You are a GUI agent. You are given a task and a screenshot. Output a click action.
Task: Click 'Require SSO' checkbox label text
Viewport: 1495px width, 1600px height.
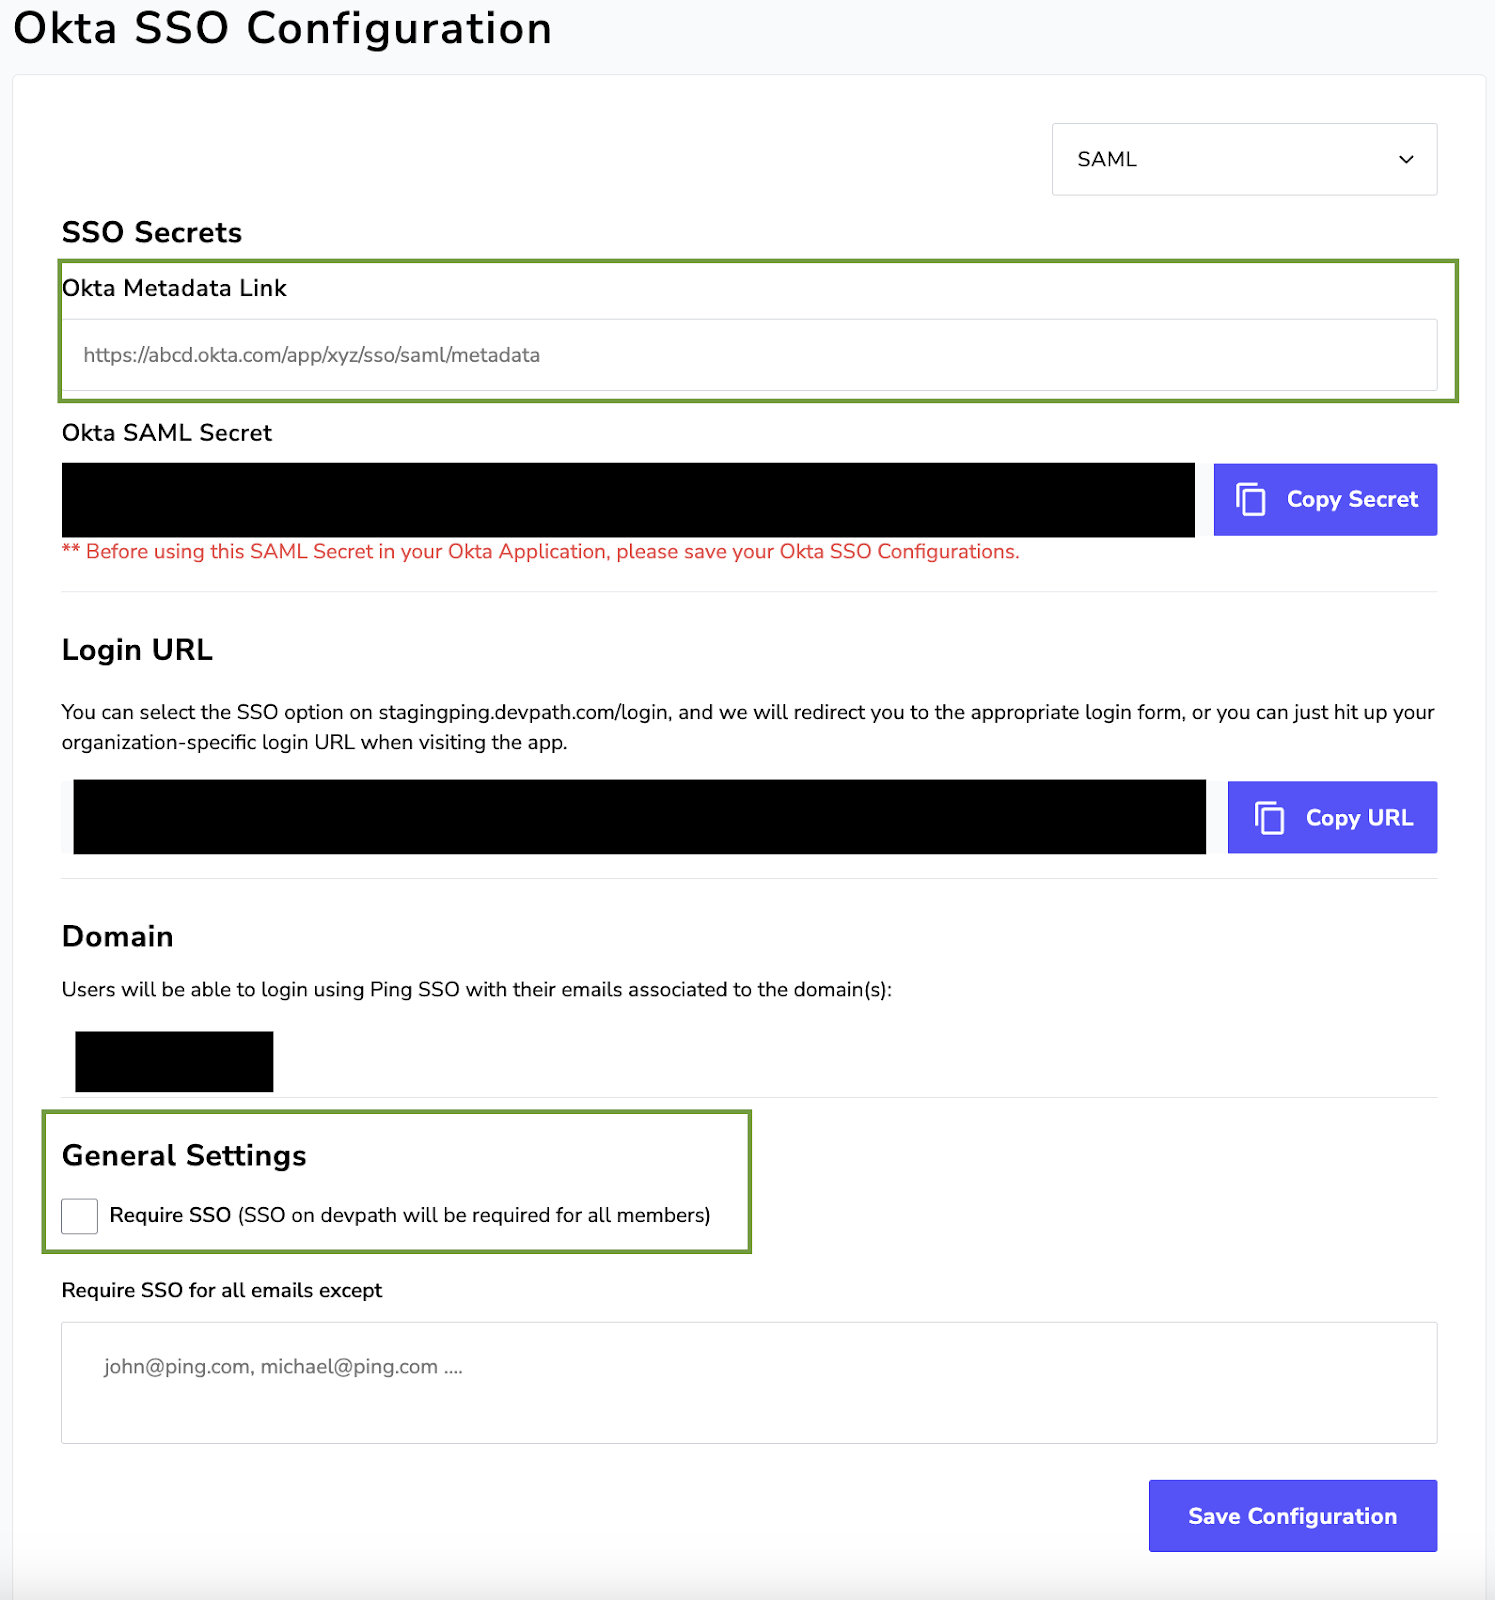point(410,1215)
